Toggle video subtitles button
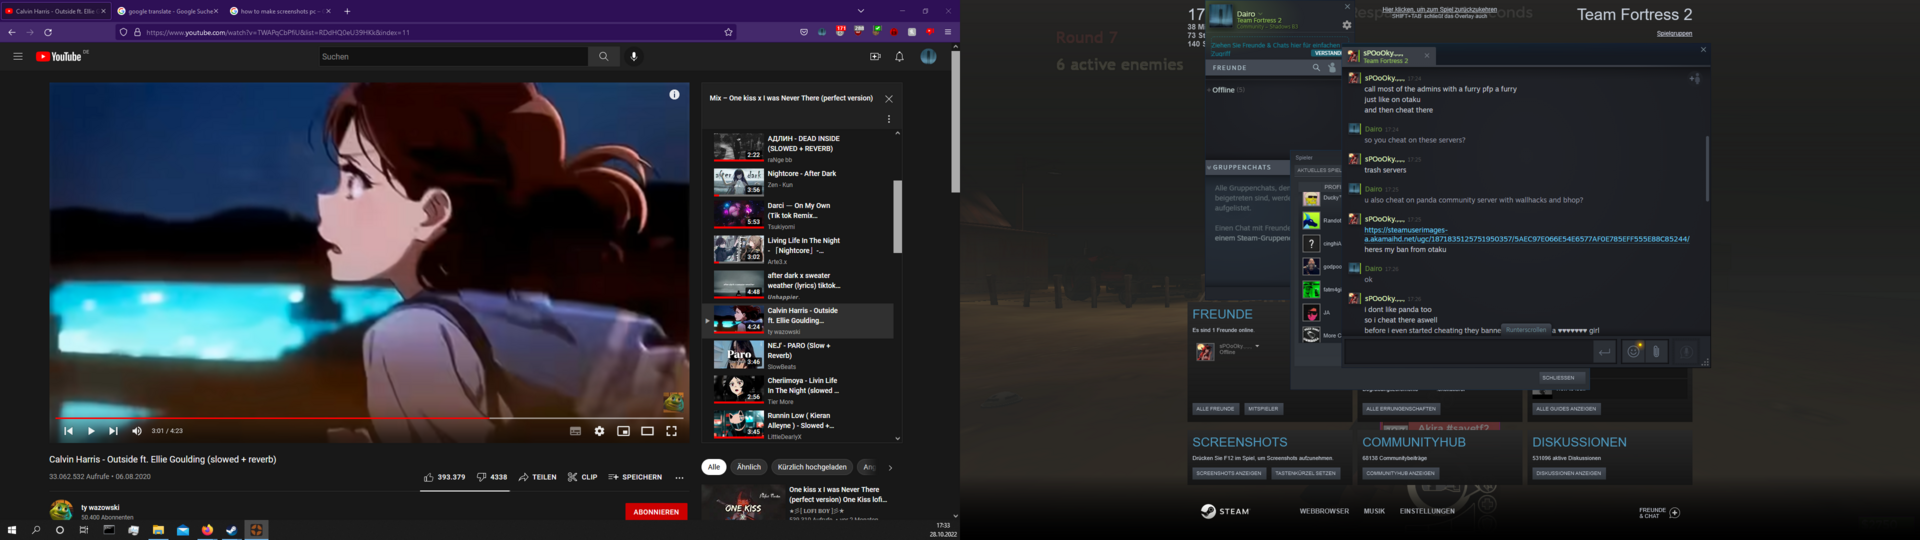 (x=575, y=431)
